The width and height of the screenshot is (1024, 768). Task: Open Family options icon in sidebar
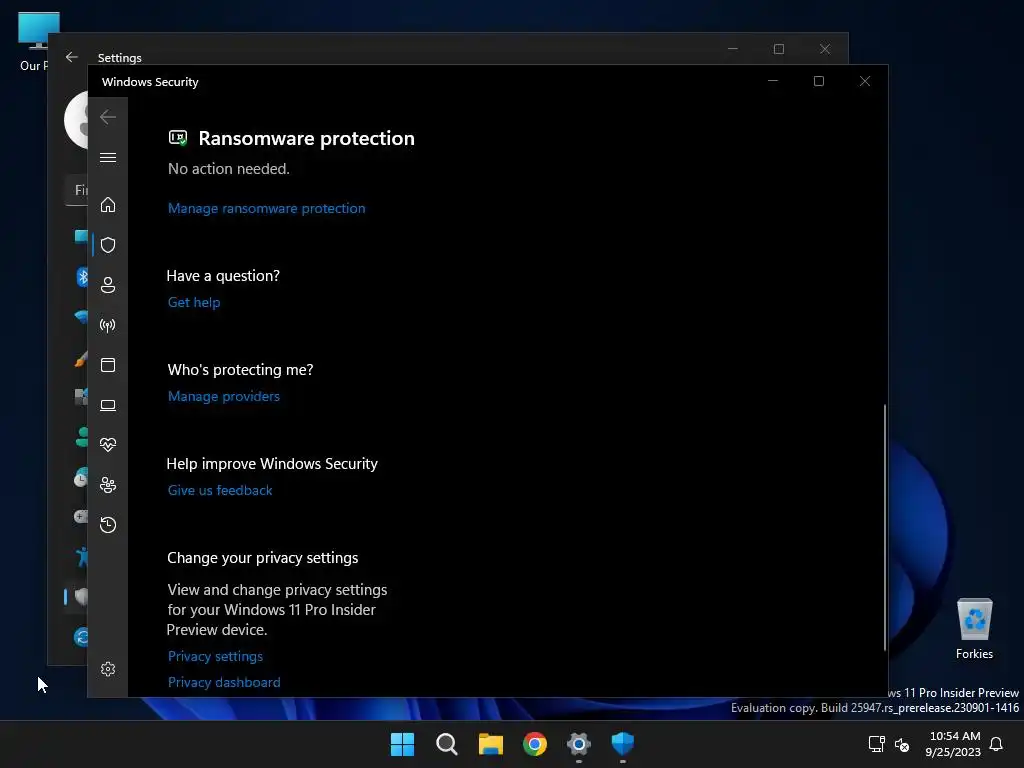pyautogui.click(x=108, y=485)
